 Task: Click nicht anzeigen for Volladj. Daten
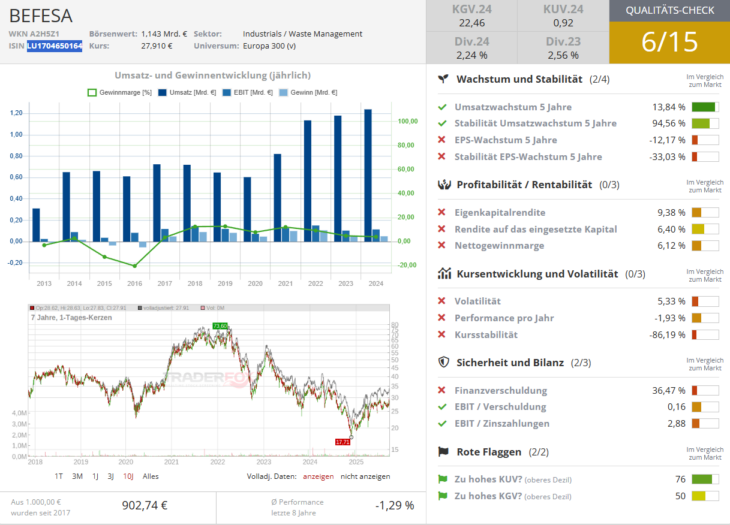[365, 476]
